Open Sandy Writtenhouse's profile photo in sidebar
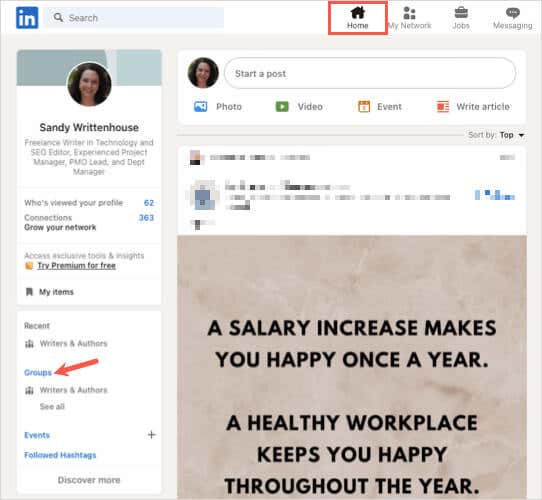The image size is (542, 500). coord(89,84)
